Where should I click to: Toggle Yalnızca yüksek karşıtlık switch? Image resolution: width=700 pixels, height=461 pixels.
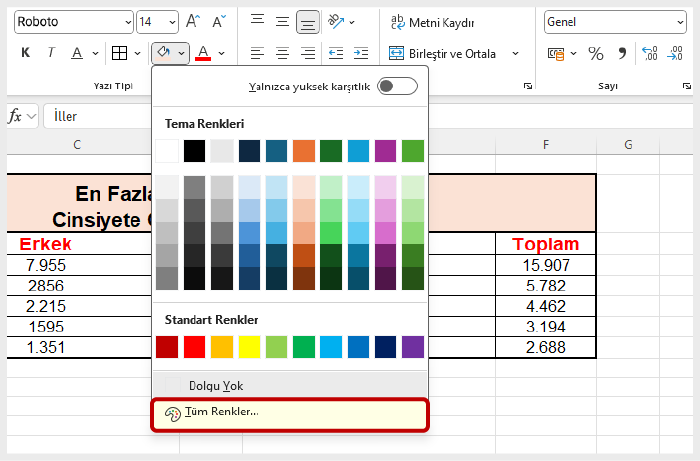click(x=397, y=86)
